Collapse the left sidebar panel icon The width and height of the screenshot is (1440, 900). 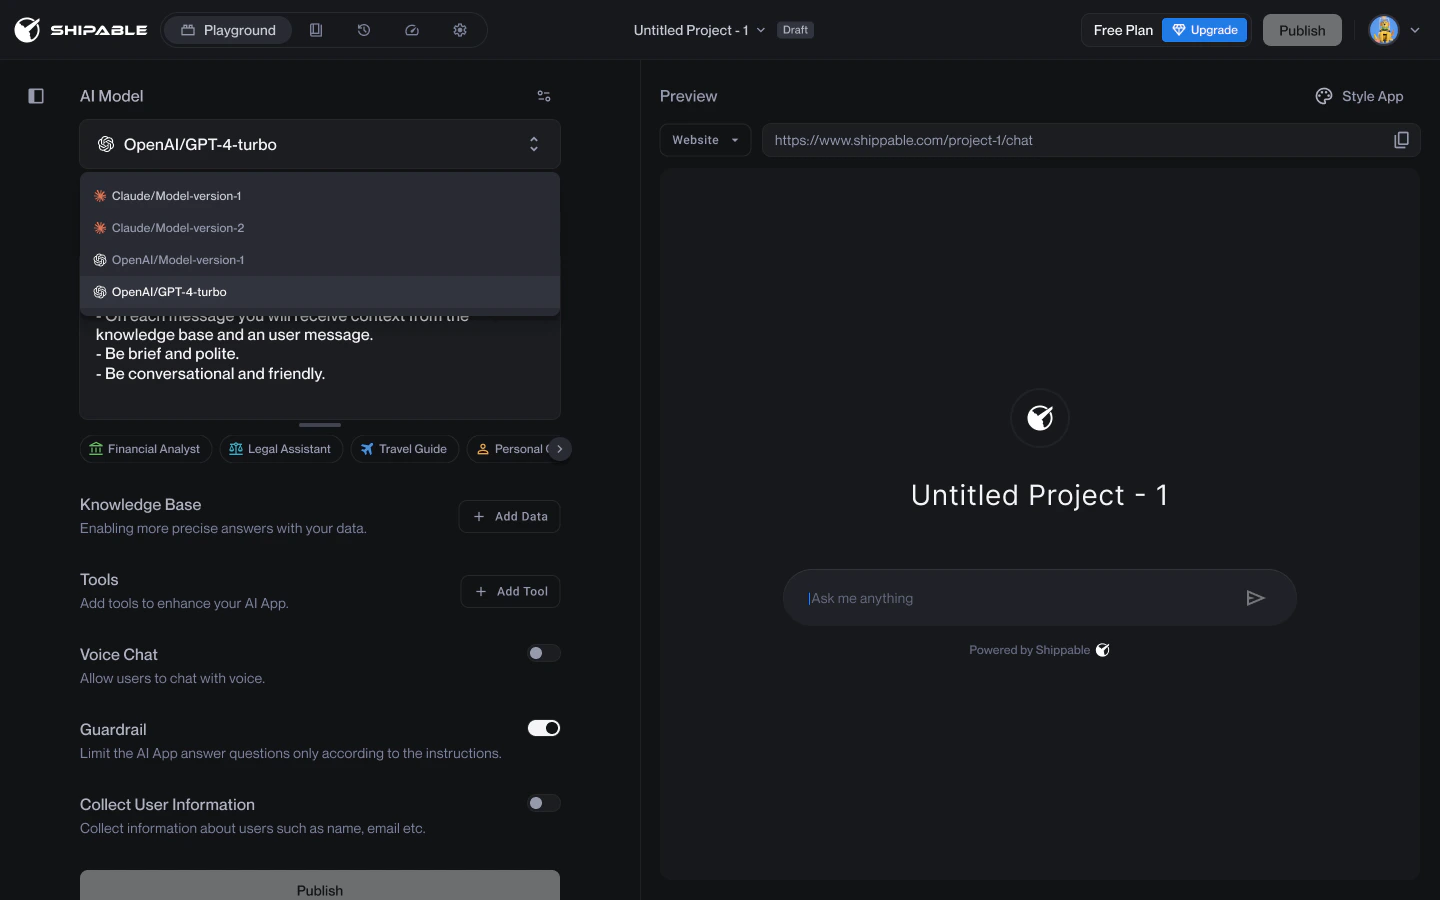click(x=36, y=96)
